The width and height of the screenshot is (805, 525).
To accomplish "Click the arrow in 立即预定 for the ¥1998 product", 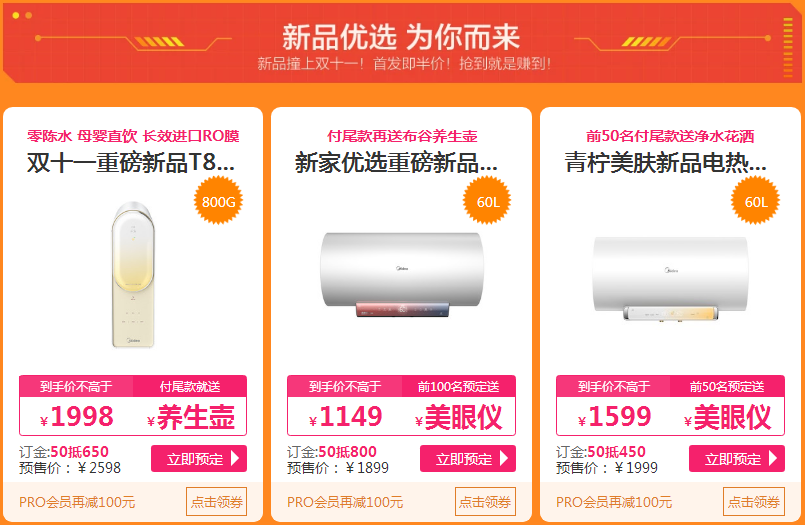I will tap(235, 458).
